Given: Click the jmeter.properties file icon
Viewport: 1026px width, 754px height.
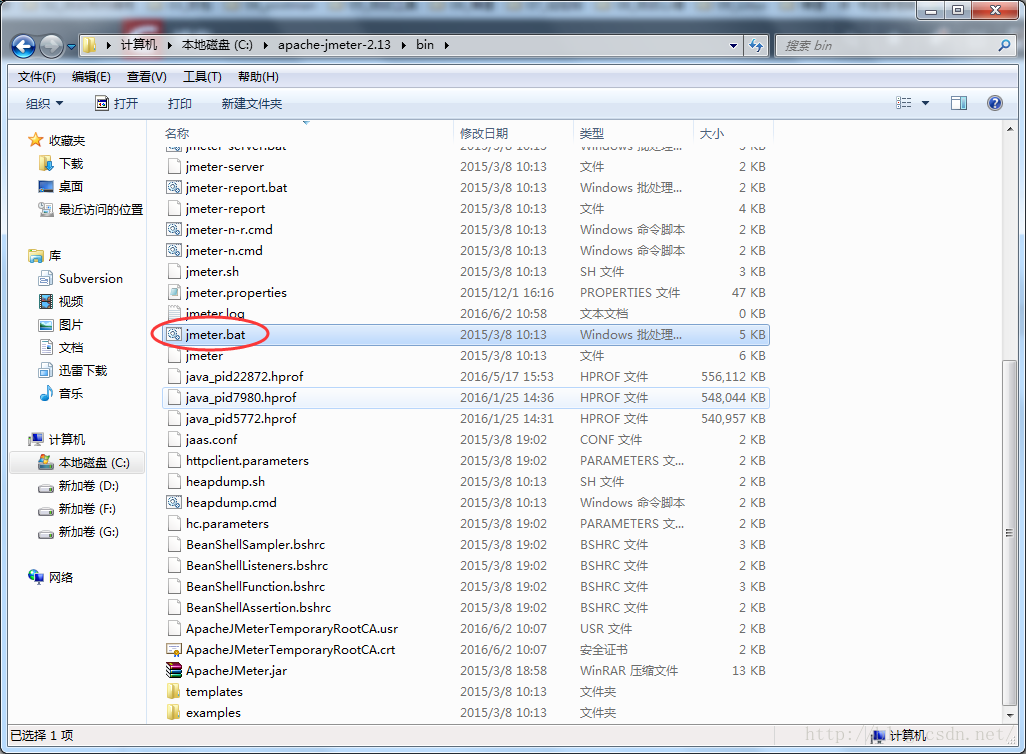Looking at the screenshot, I should tap(173, 293).
